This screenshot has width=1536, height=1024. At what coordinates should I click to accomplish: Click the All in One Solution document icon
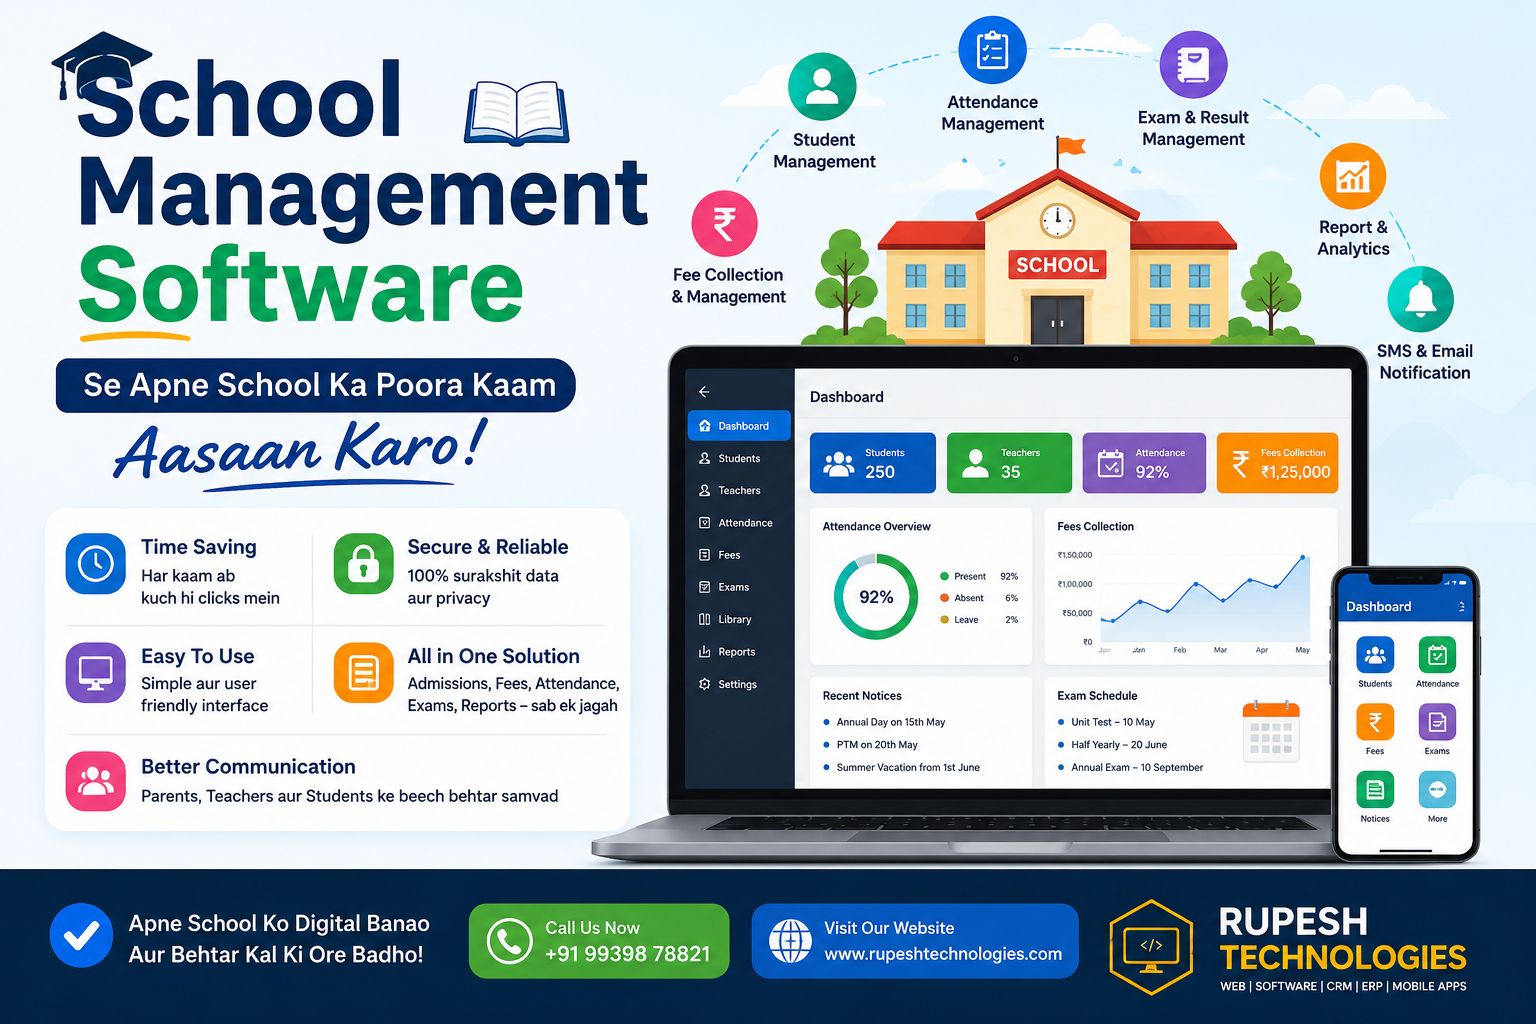click(x=363, y=672)
